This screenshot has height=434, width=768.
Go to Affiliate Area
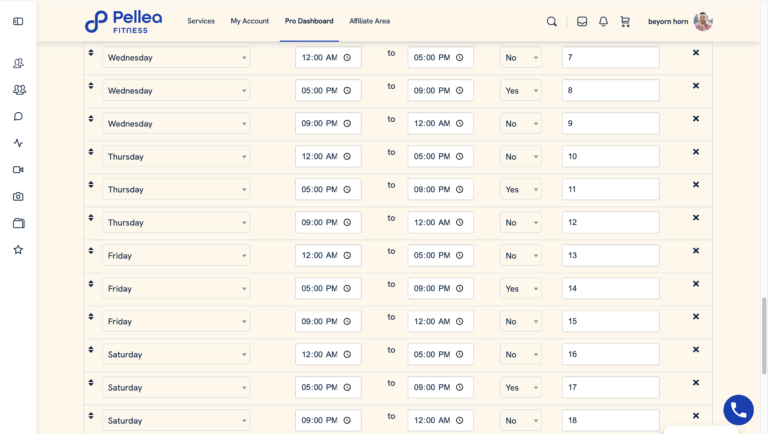tap(370, 21)
